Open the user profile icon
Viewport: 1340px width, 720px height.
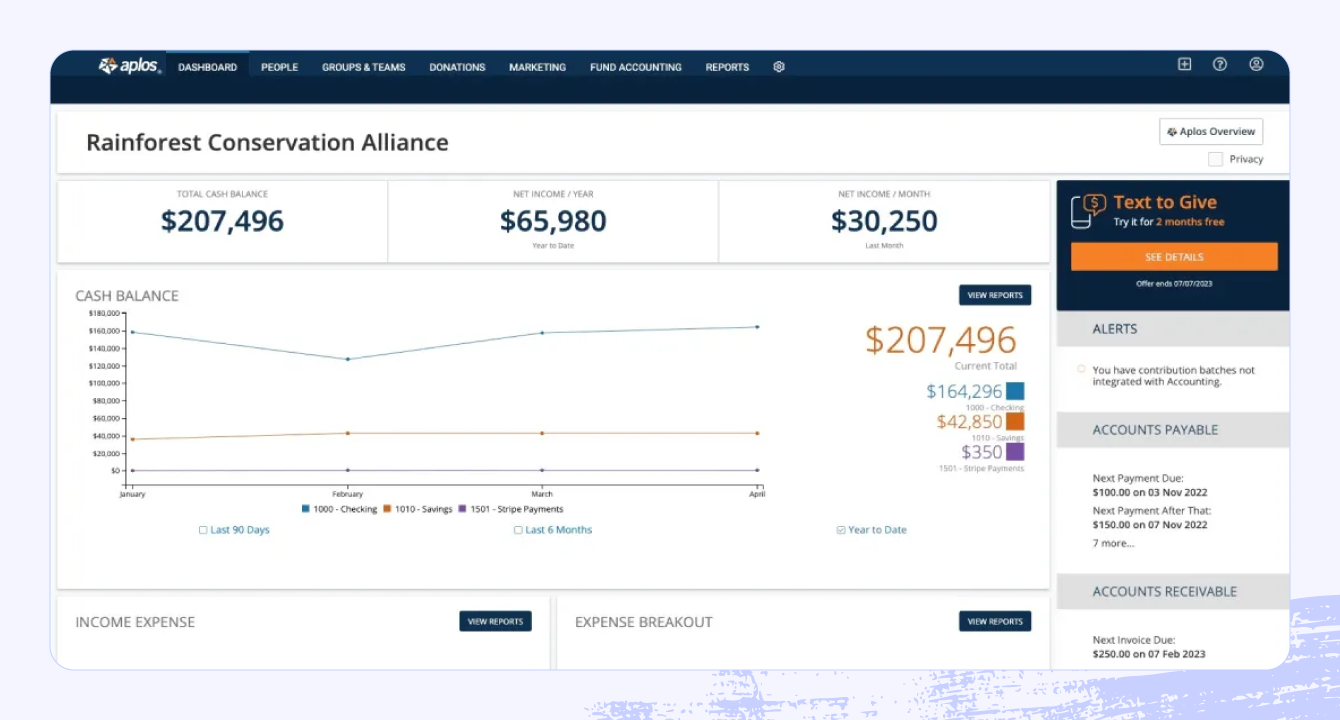tap(1256, 64)
